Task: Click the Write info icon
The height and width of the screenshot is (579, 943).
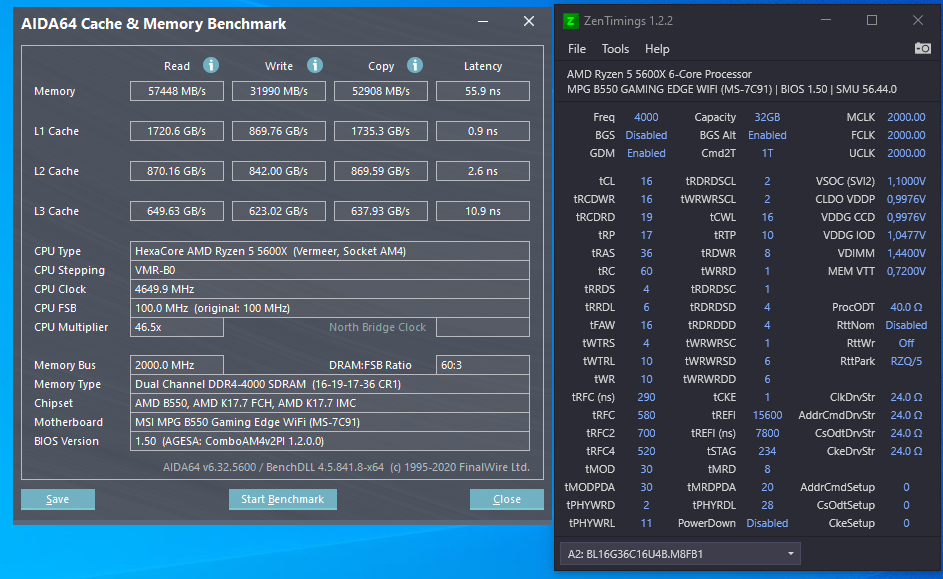Action: pos(315,65)
